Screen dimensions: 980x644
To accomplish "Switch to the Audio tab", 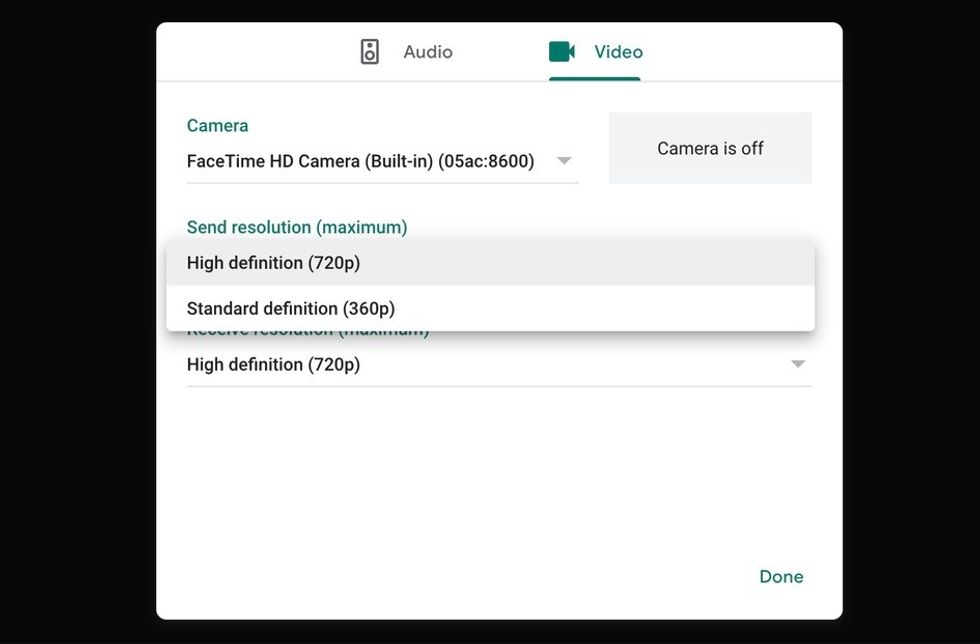I will (x=427, y=52).
